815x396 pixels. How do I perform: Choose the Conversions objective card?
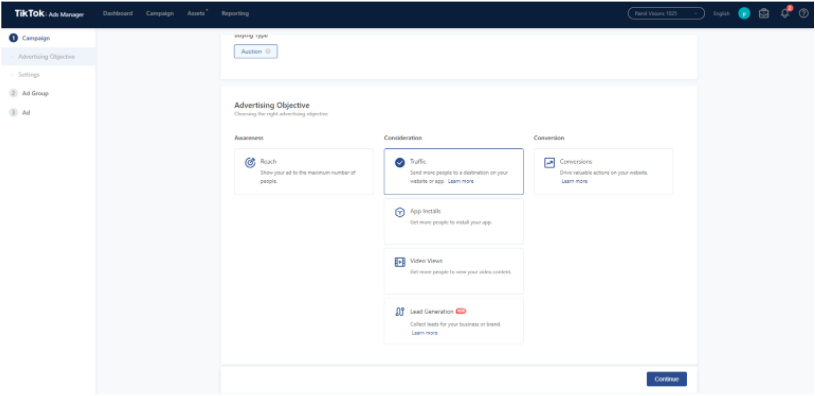coord(603,171)
